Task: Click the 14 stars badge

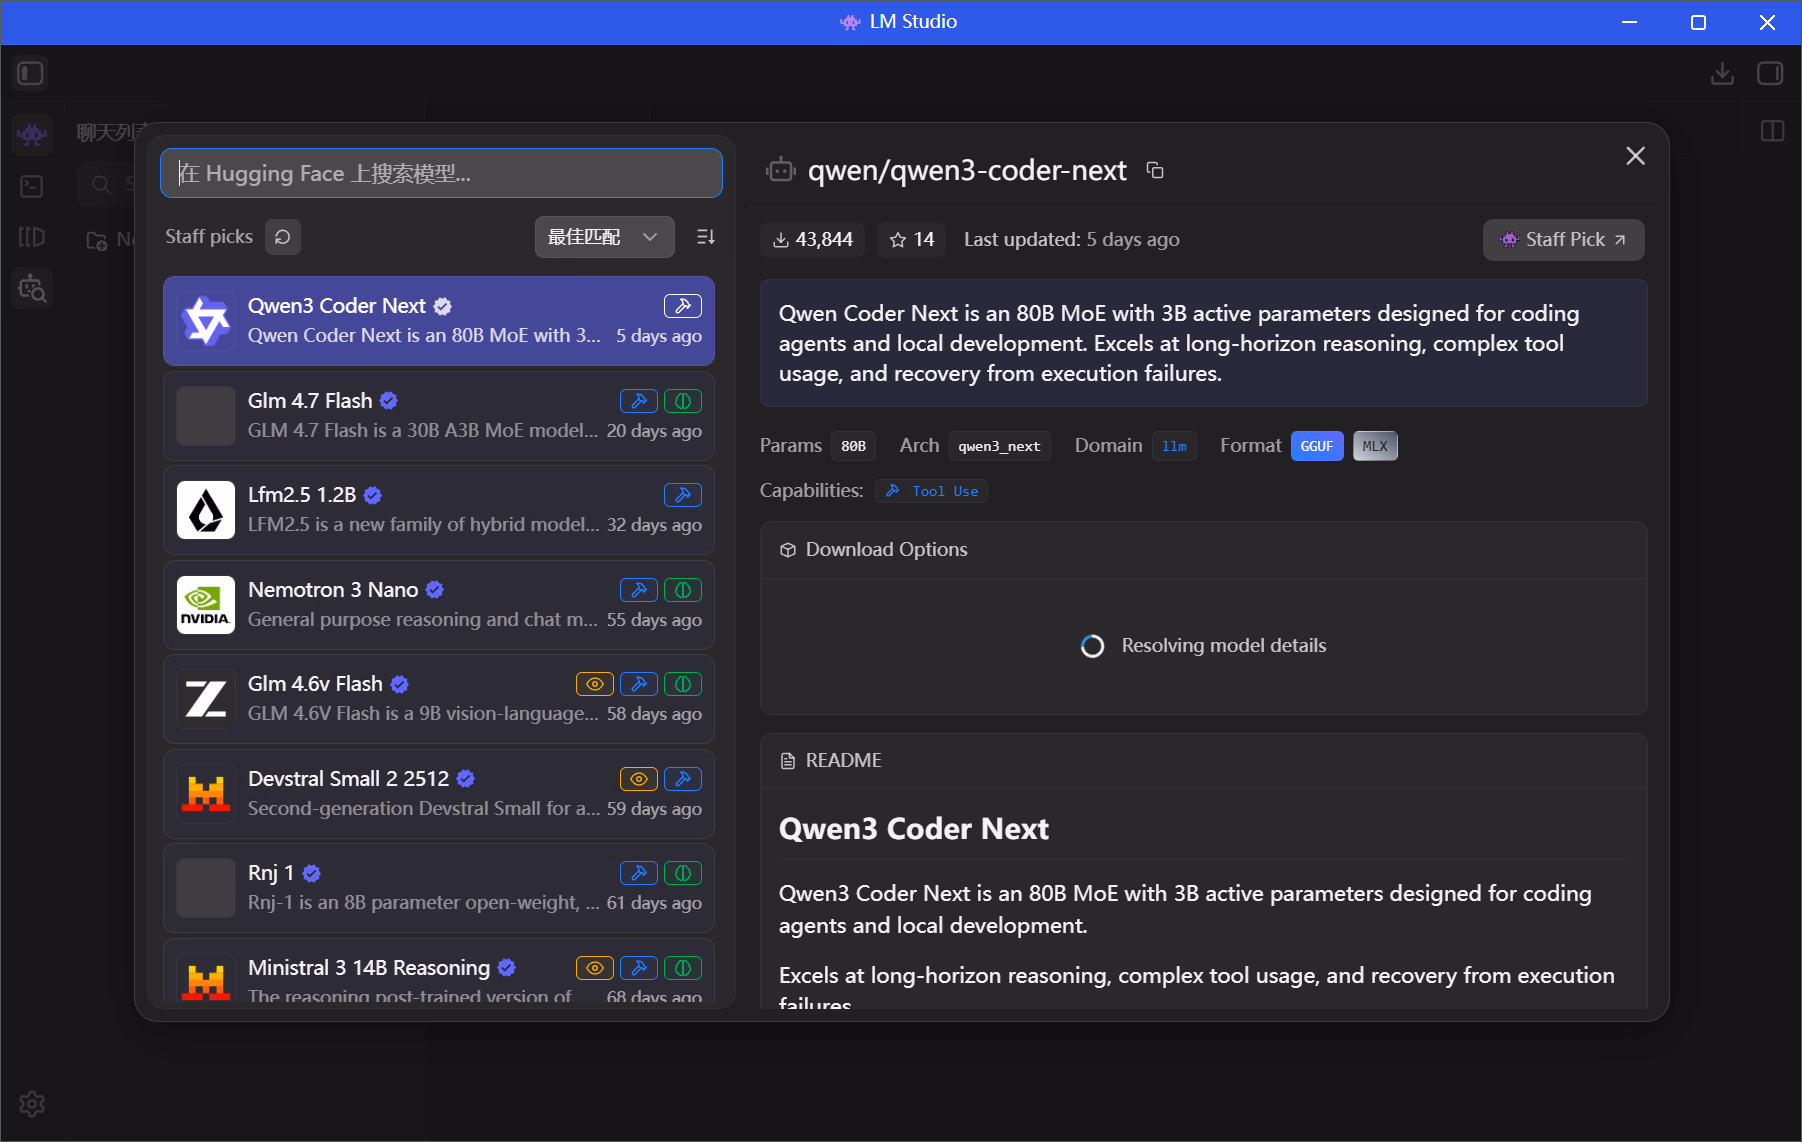Action: [911, 240]
